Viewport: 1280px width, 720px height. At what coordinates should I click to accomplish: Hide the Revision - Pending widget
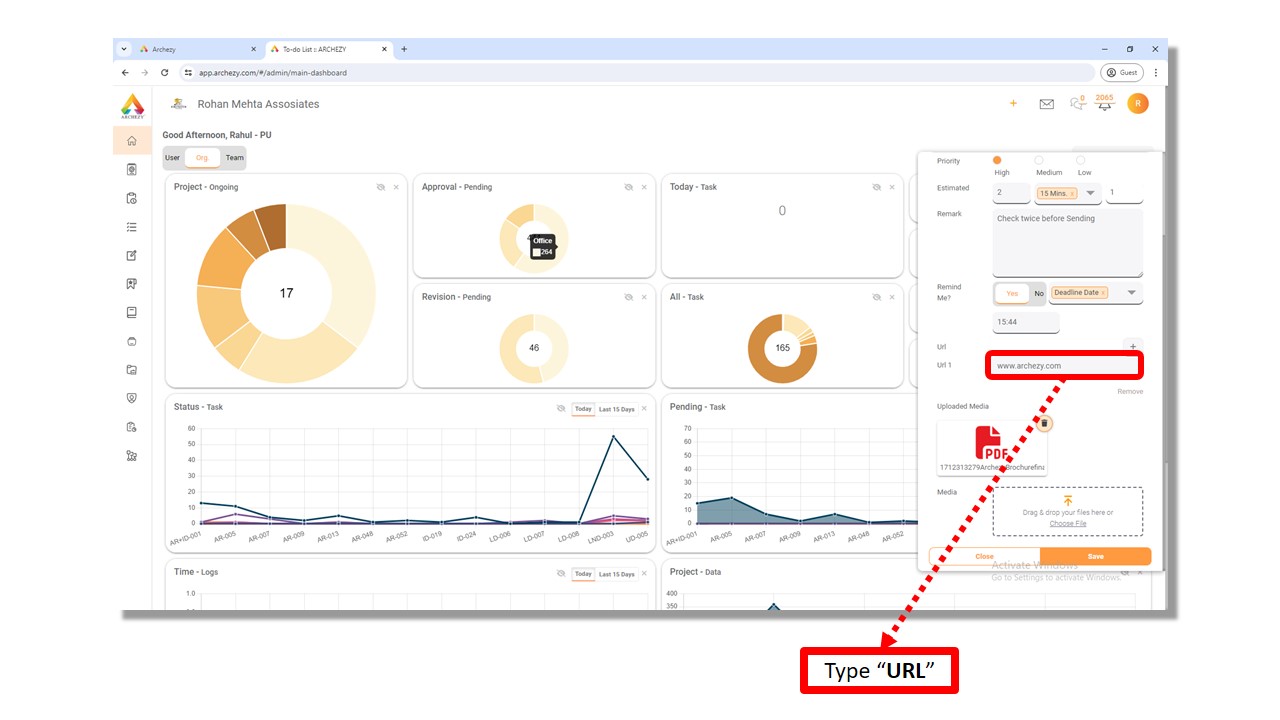coord(629,297)
